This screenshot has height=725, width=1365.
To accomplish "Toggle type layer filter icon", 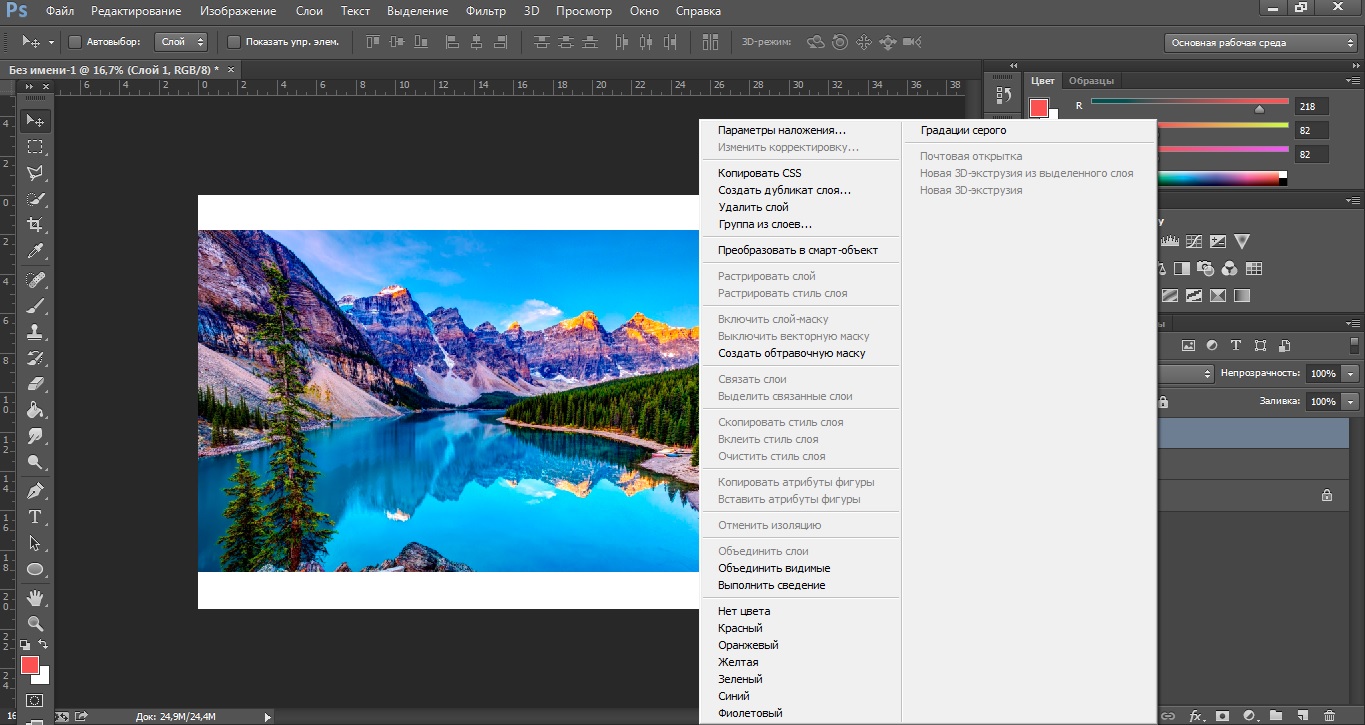I will tap(1236, 345).
